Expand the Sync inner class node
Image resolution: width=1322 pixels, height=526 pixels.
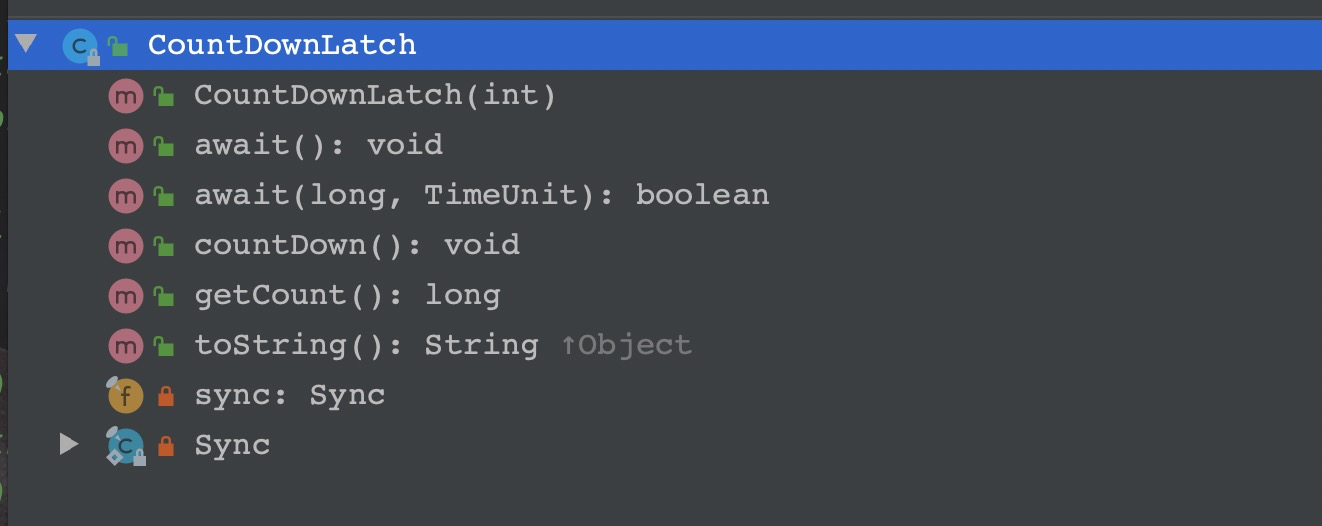coord(68,444)
